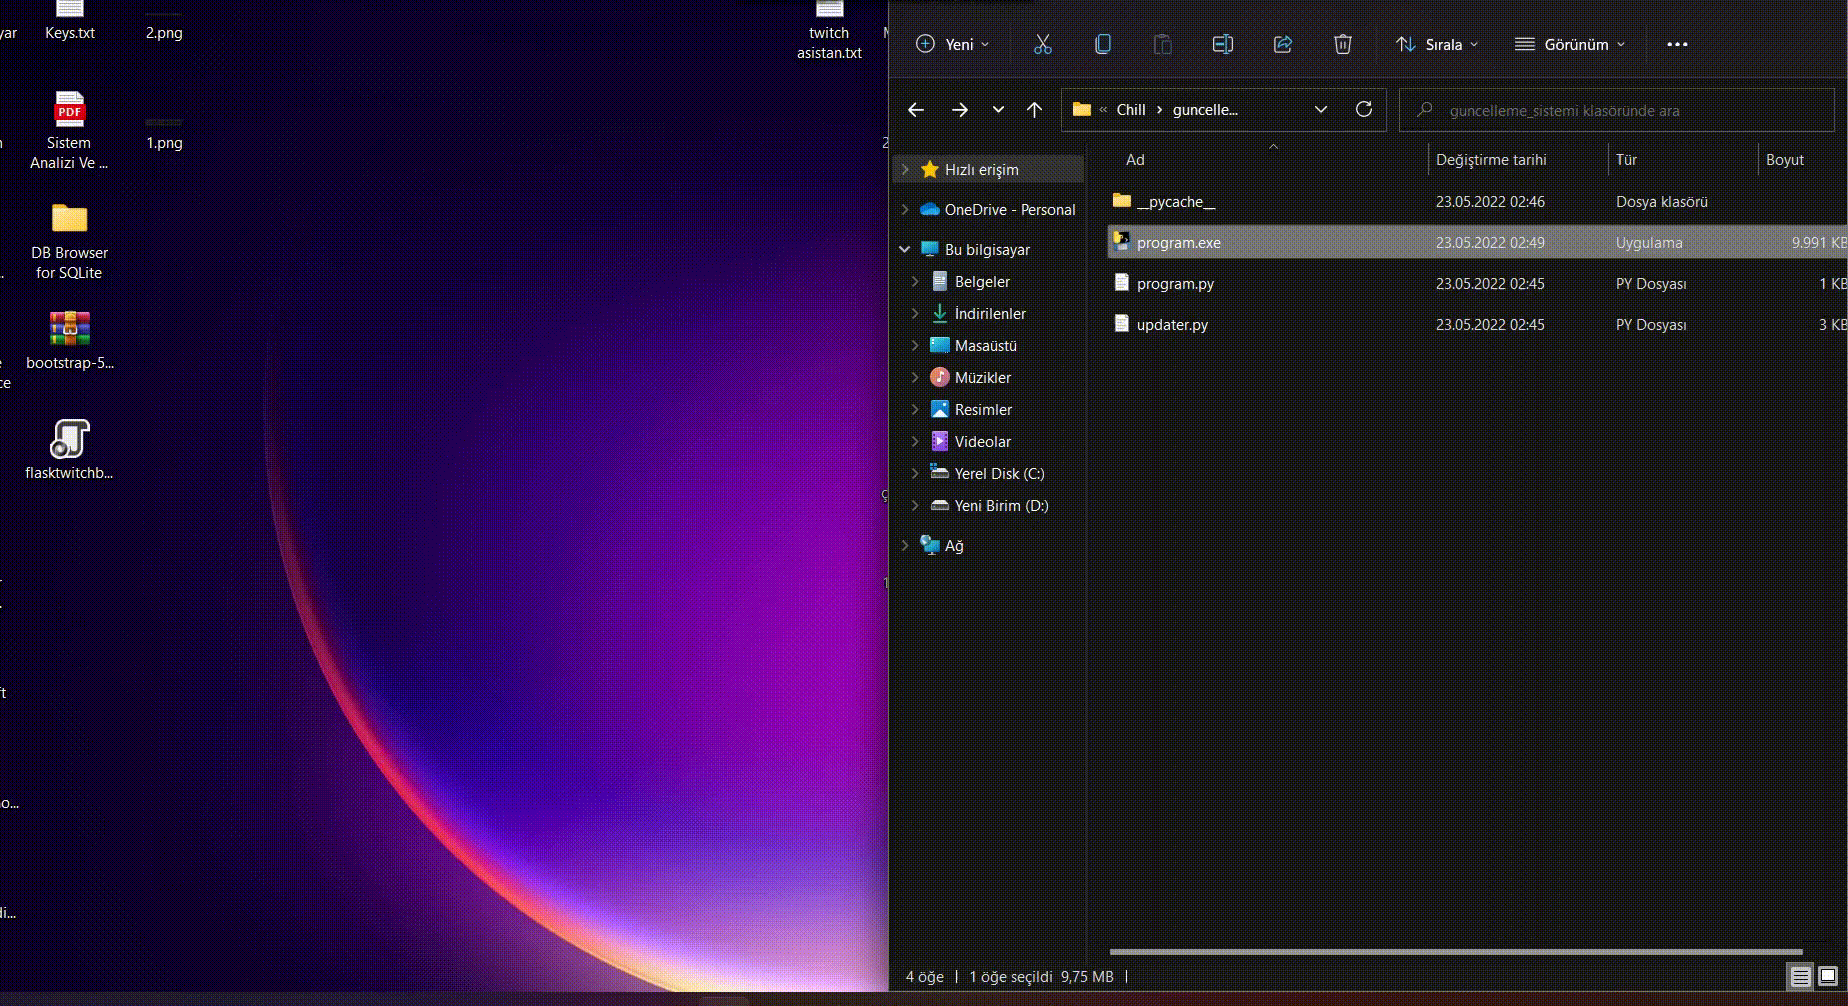Viewport: 1848px width, 1006px height.
Task: Select OneDrive - Personal in navigation pane
Action: (x=1010, y=210)
